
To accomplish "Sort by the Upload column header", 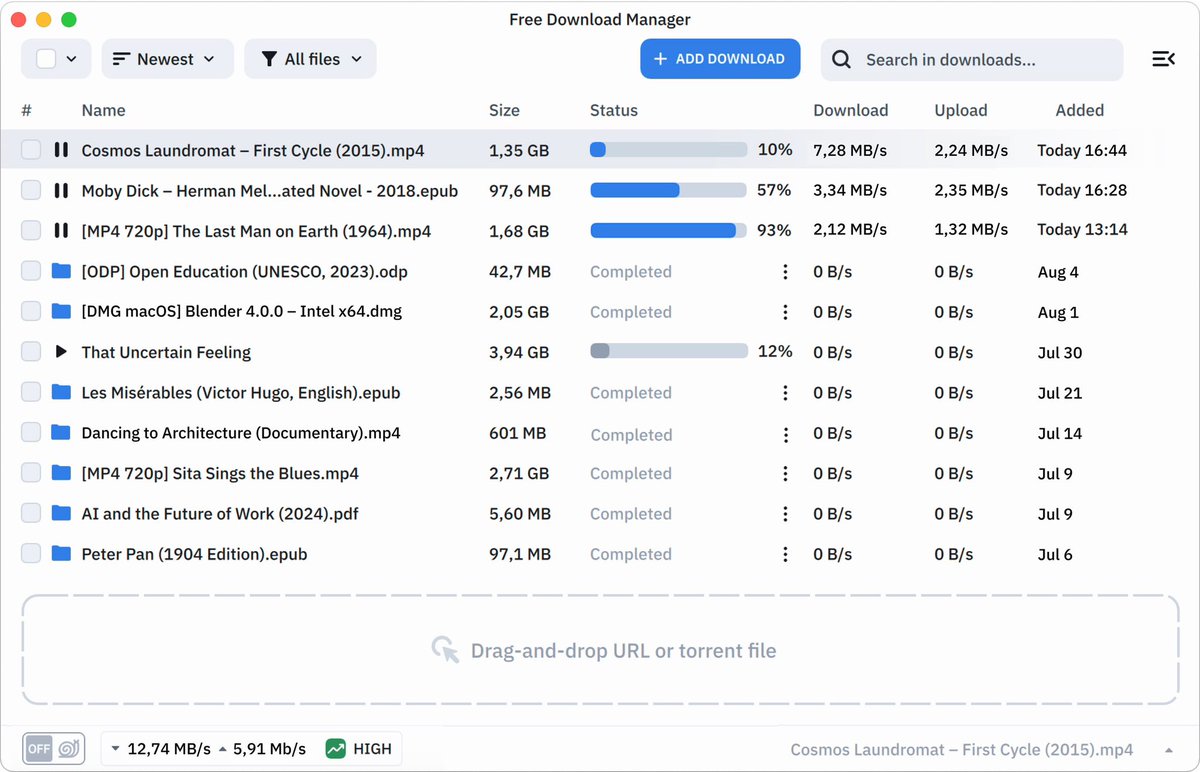I will pyautogui.click(x=961, y=110).
